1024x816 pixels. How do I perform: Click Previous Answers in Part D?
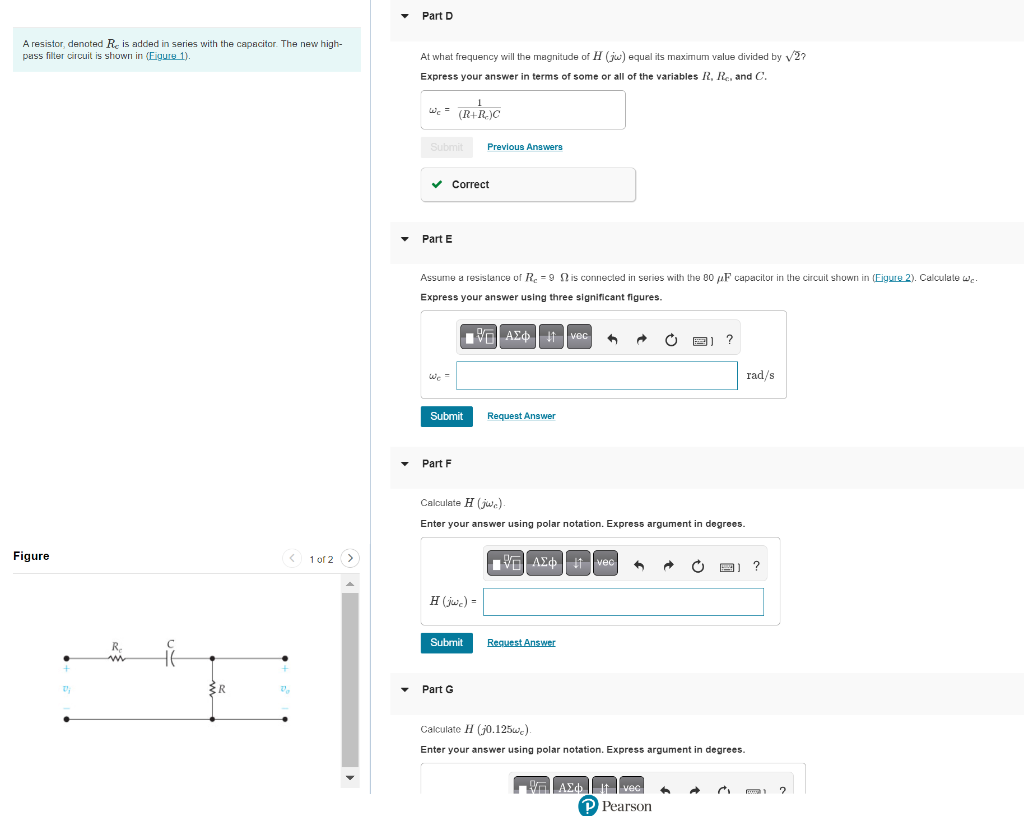click(x=524, y=146)
